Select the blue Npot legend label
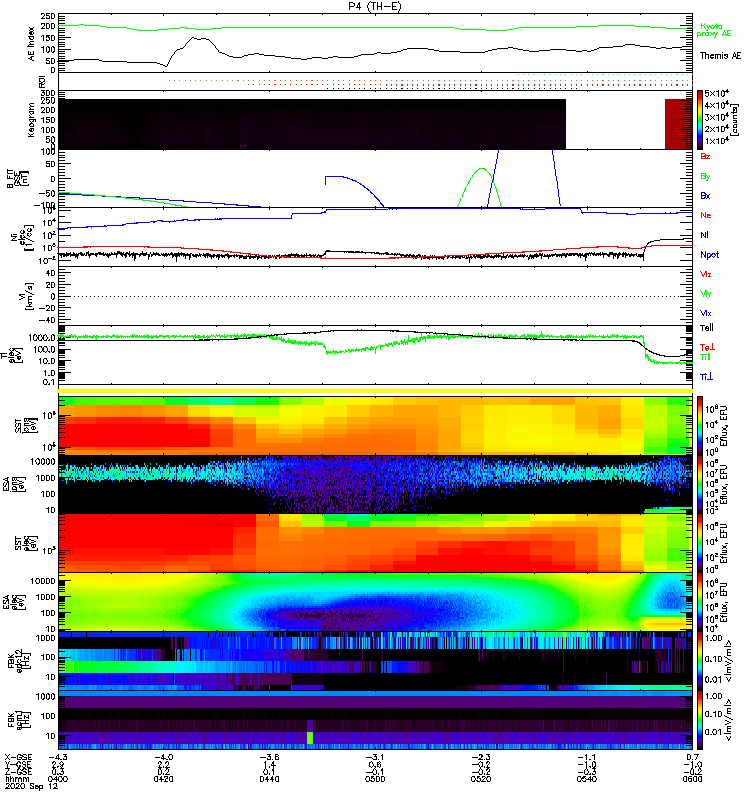 point(710,255)
